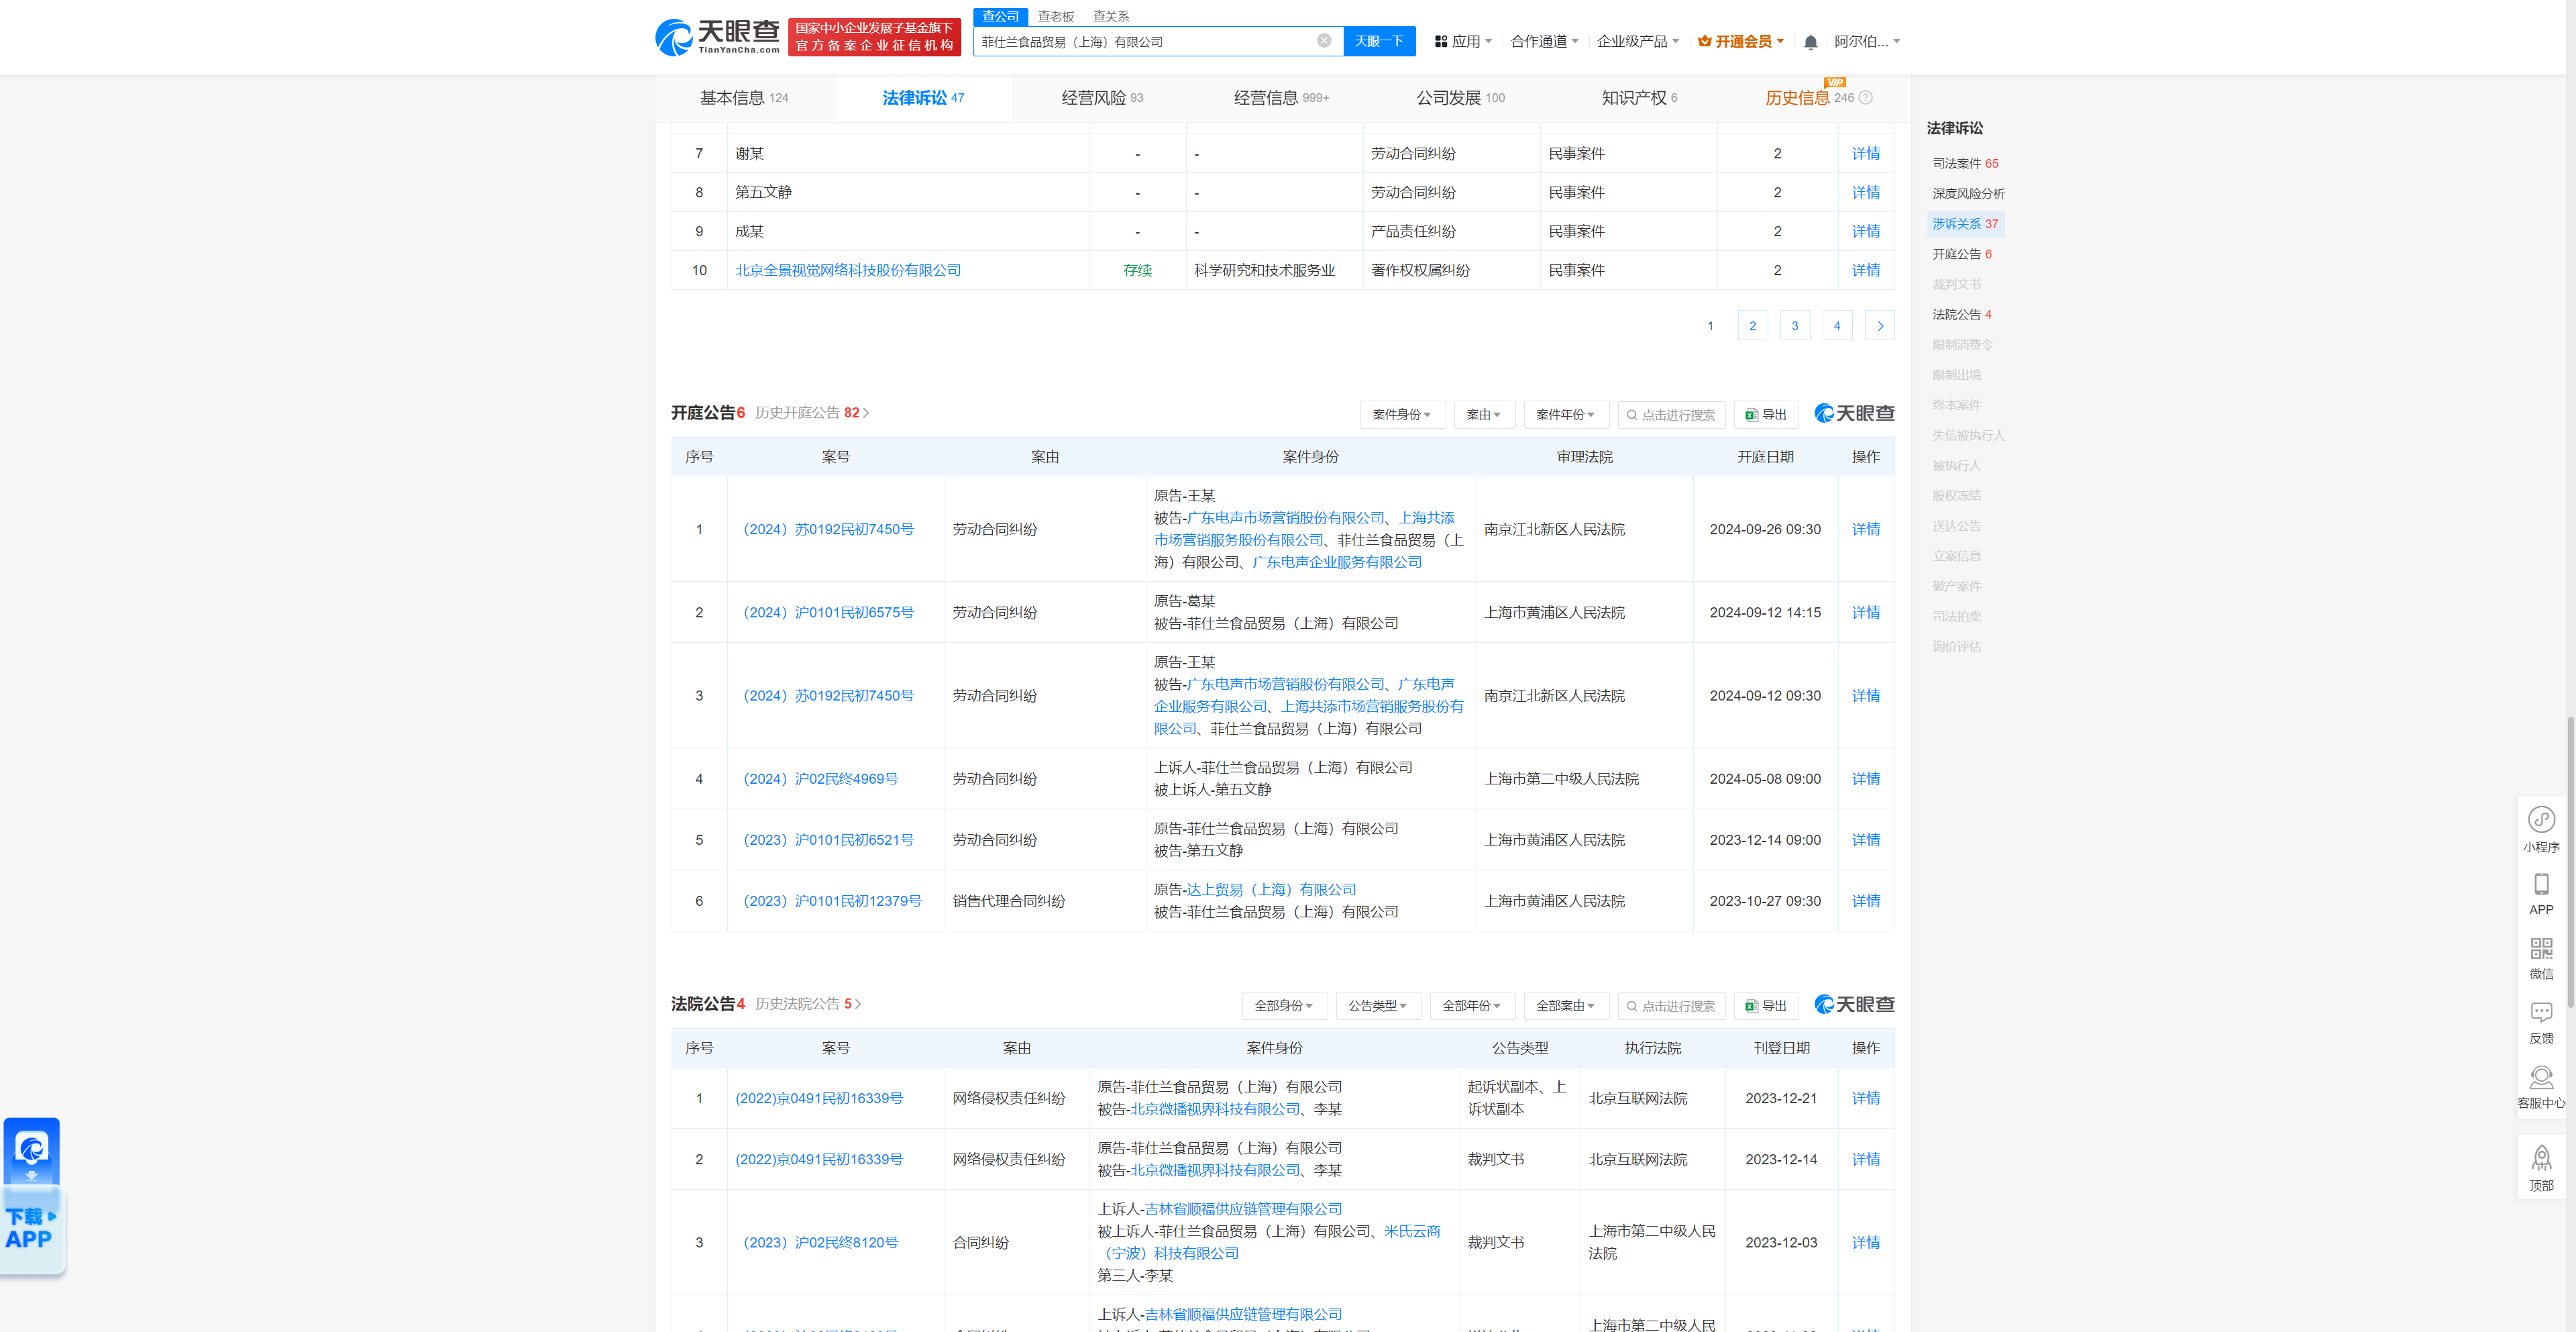Click the 开庭公告 search box 点击进行搜索
This screenshot has width=2576, height=1332.
tap(1671, 414)
